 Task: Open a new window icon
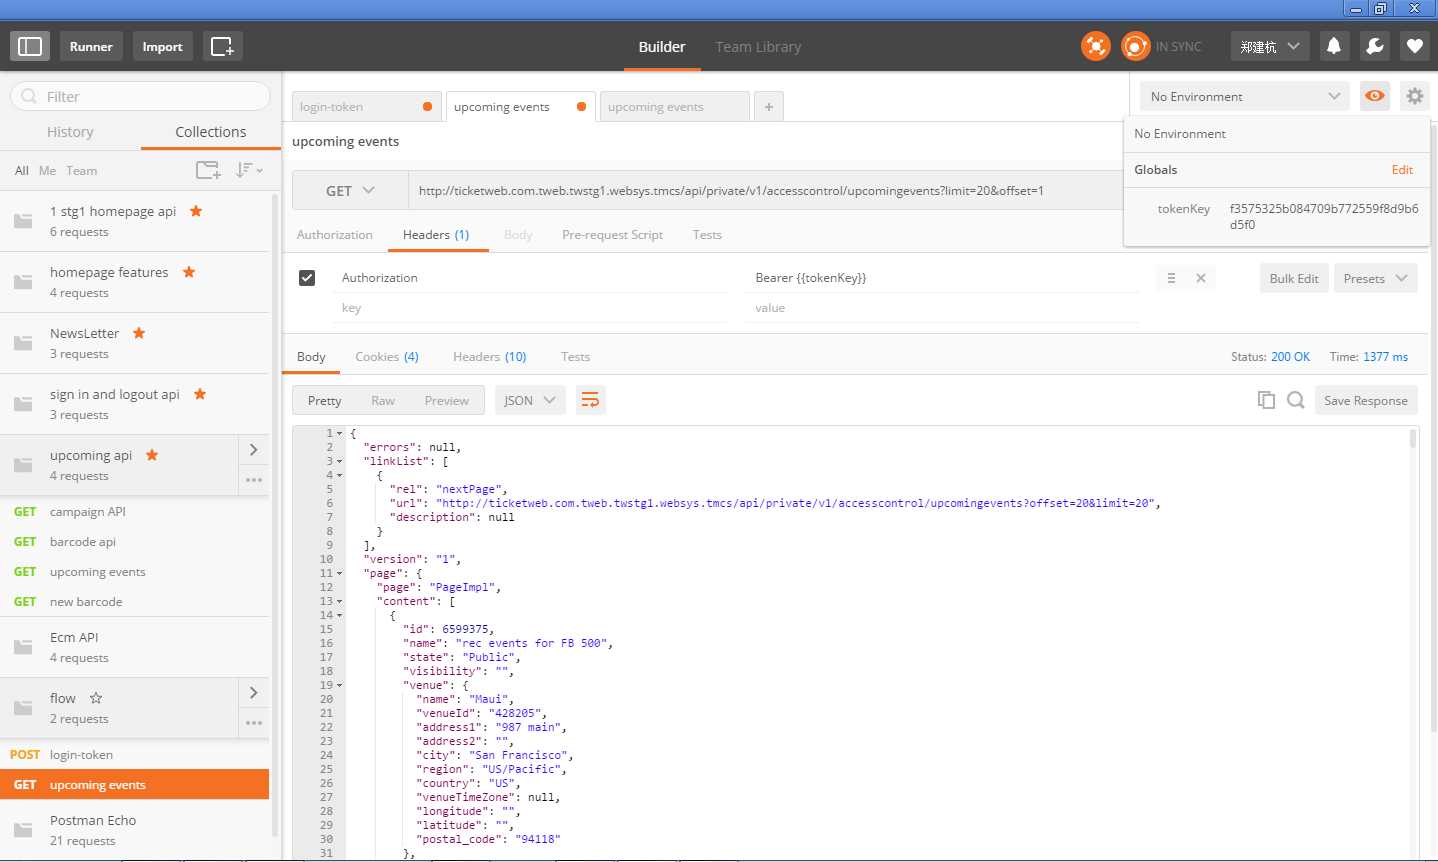[x=222, y=46]
